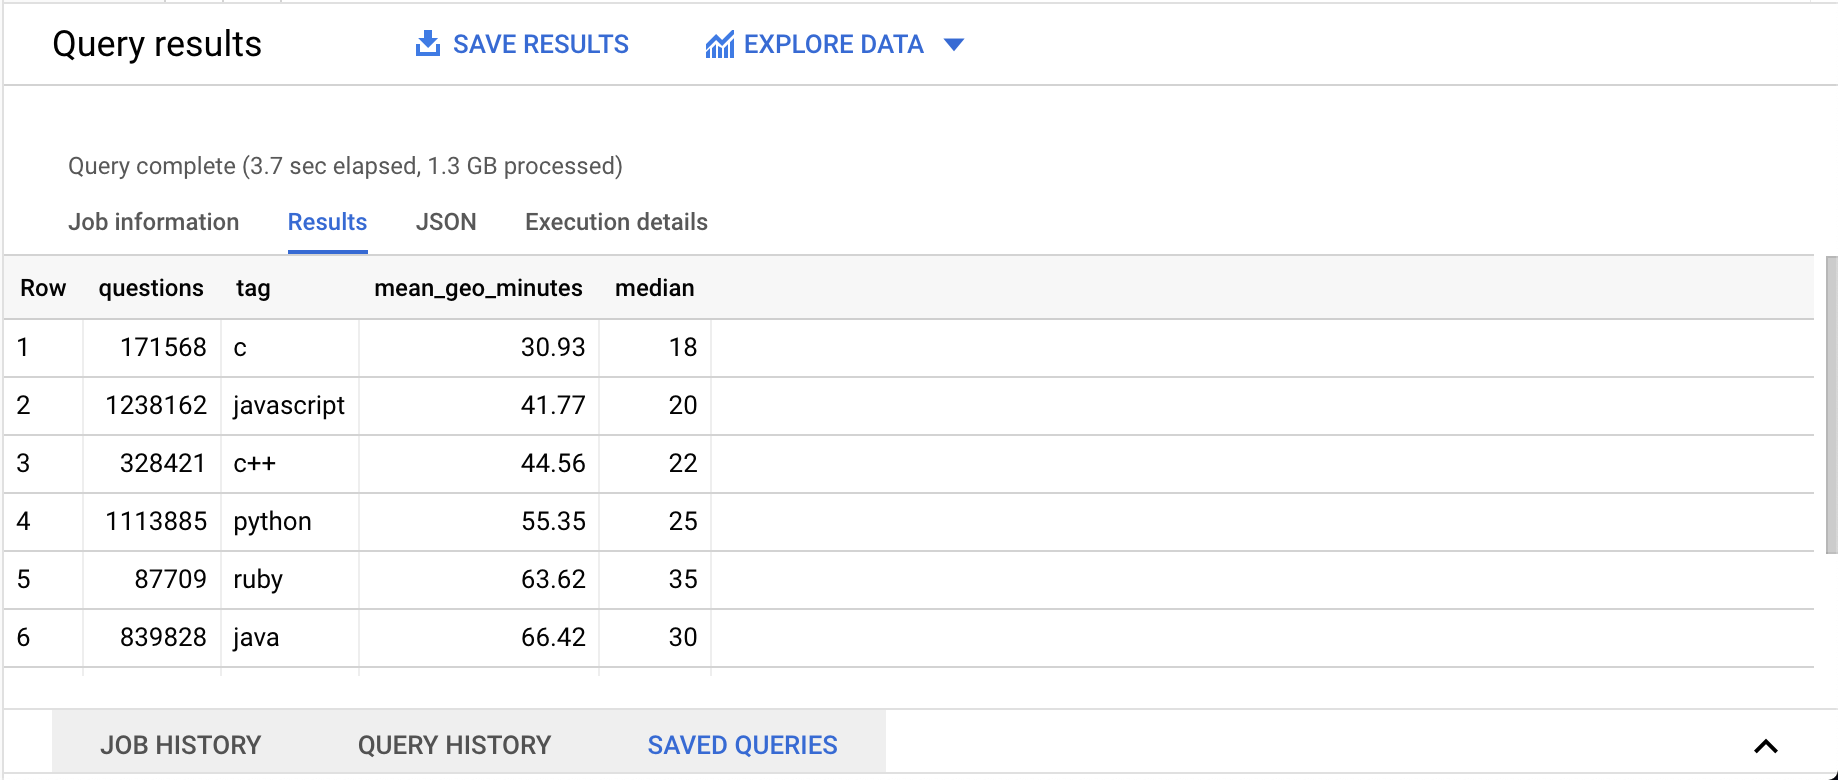The height and width of the screenshot is (780, 1838).
Task: Click row number 6 cell
Action: click(43, 638)
